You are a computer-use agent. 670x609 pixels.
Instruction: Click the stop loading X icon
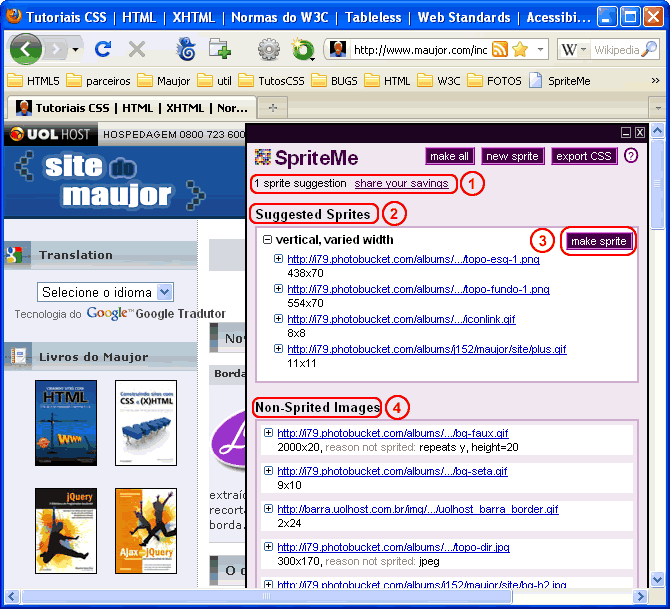(137, 49)
